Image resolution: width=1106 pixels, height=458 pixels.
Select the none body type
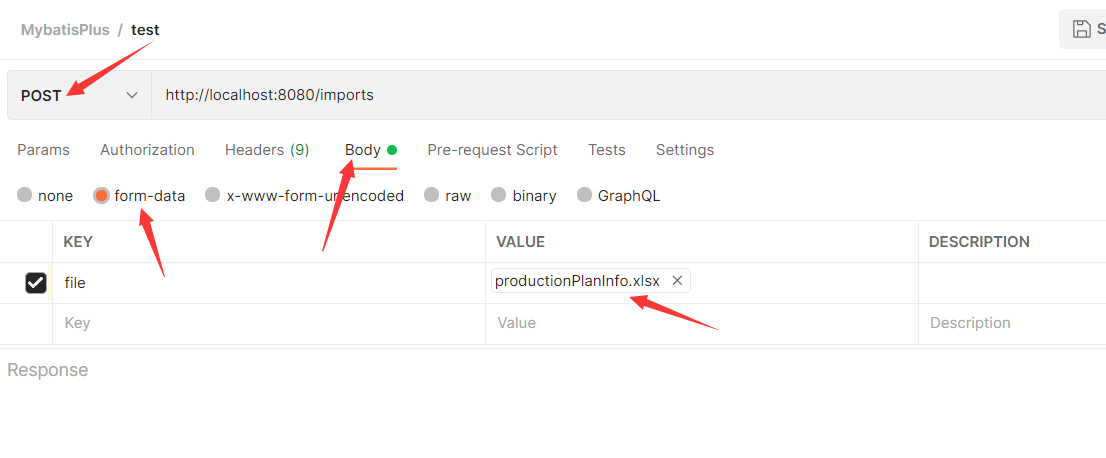click(x=25, y=196)
